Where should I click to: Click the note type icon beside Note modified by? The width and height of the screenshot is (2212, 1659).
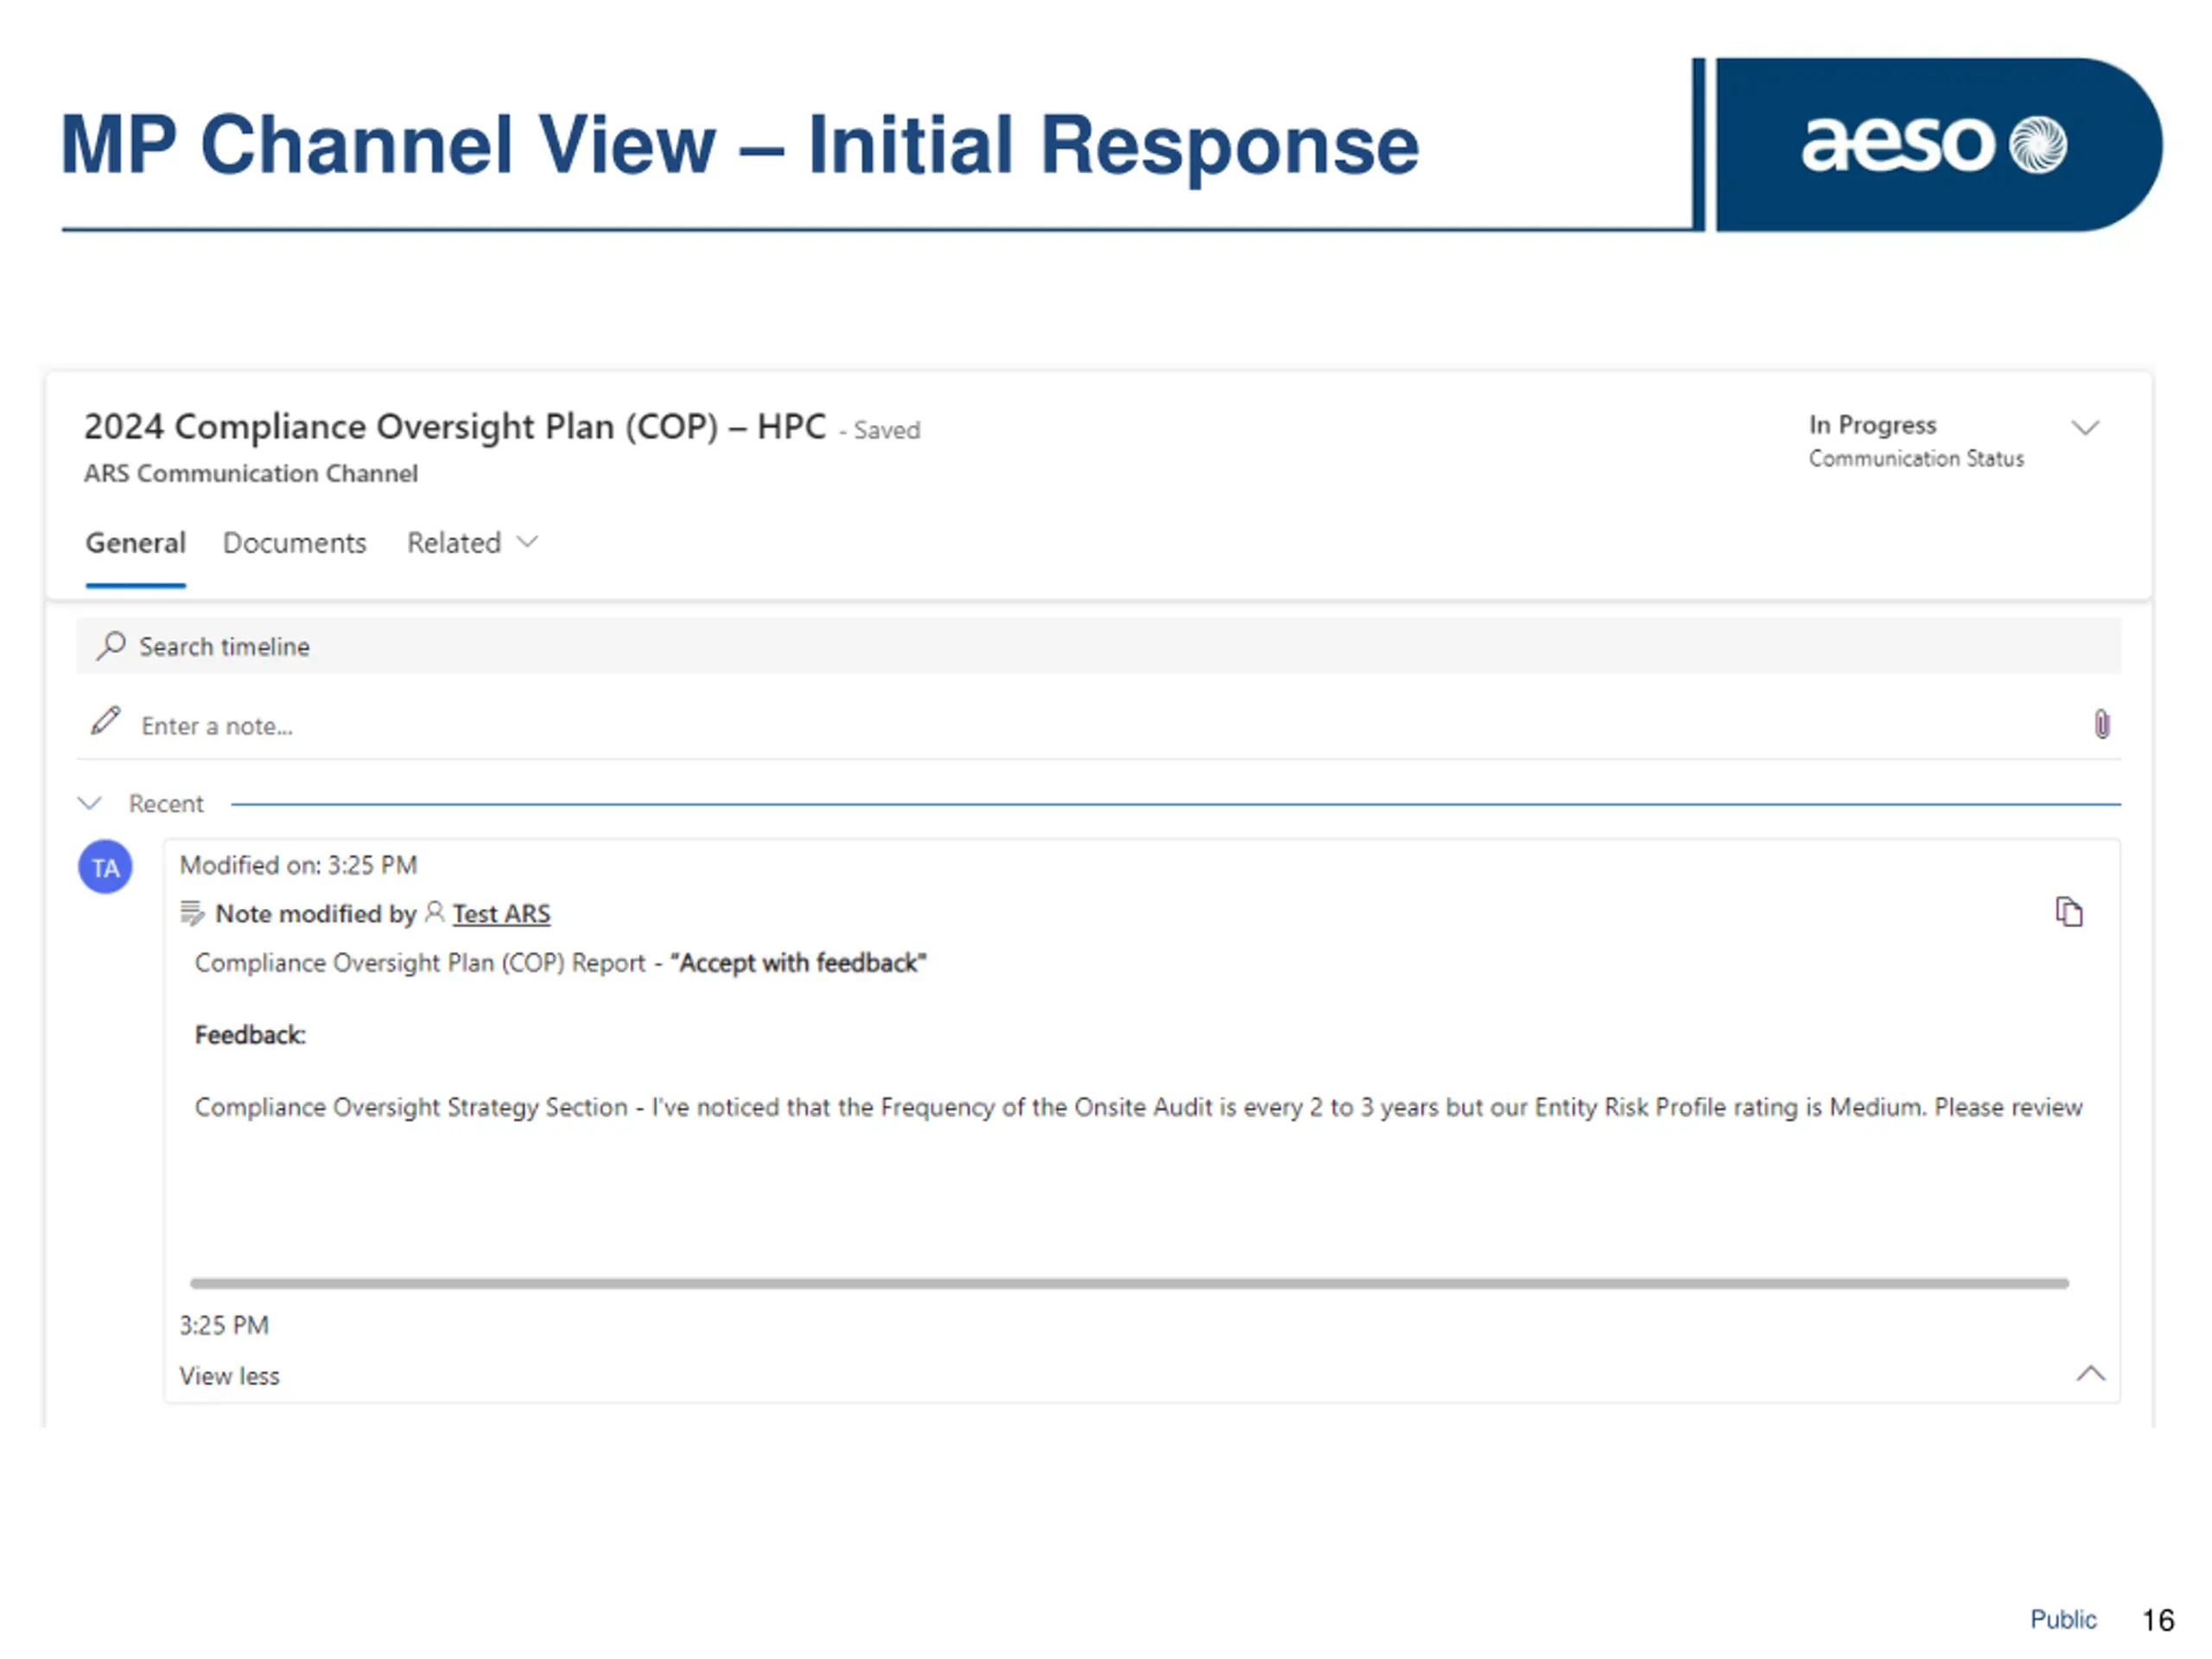[x=192, y=913]
